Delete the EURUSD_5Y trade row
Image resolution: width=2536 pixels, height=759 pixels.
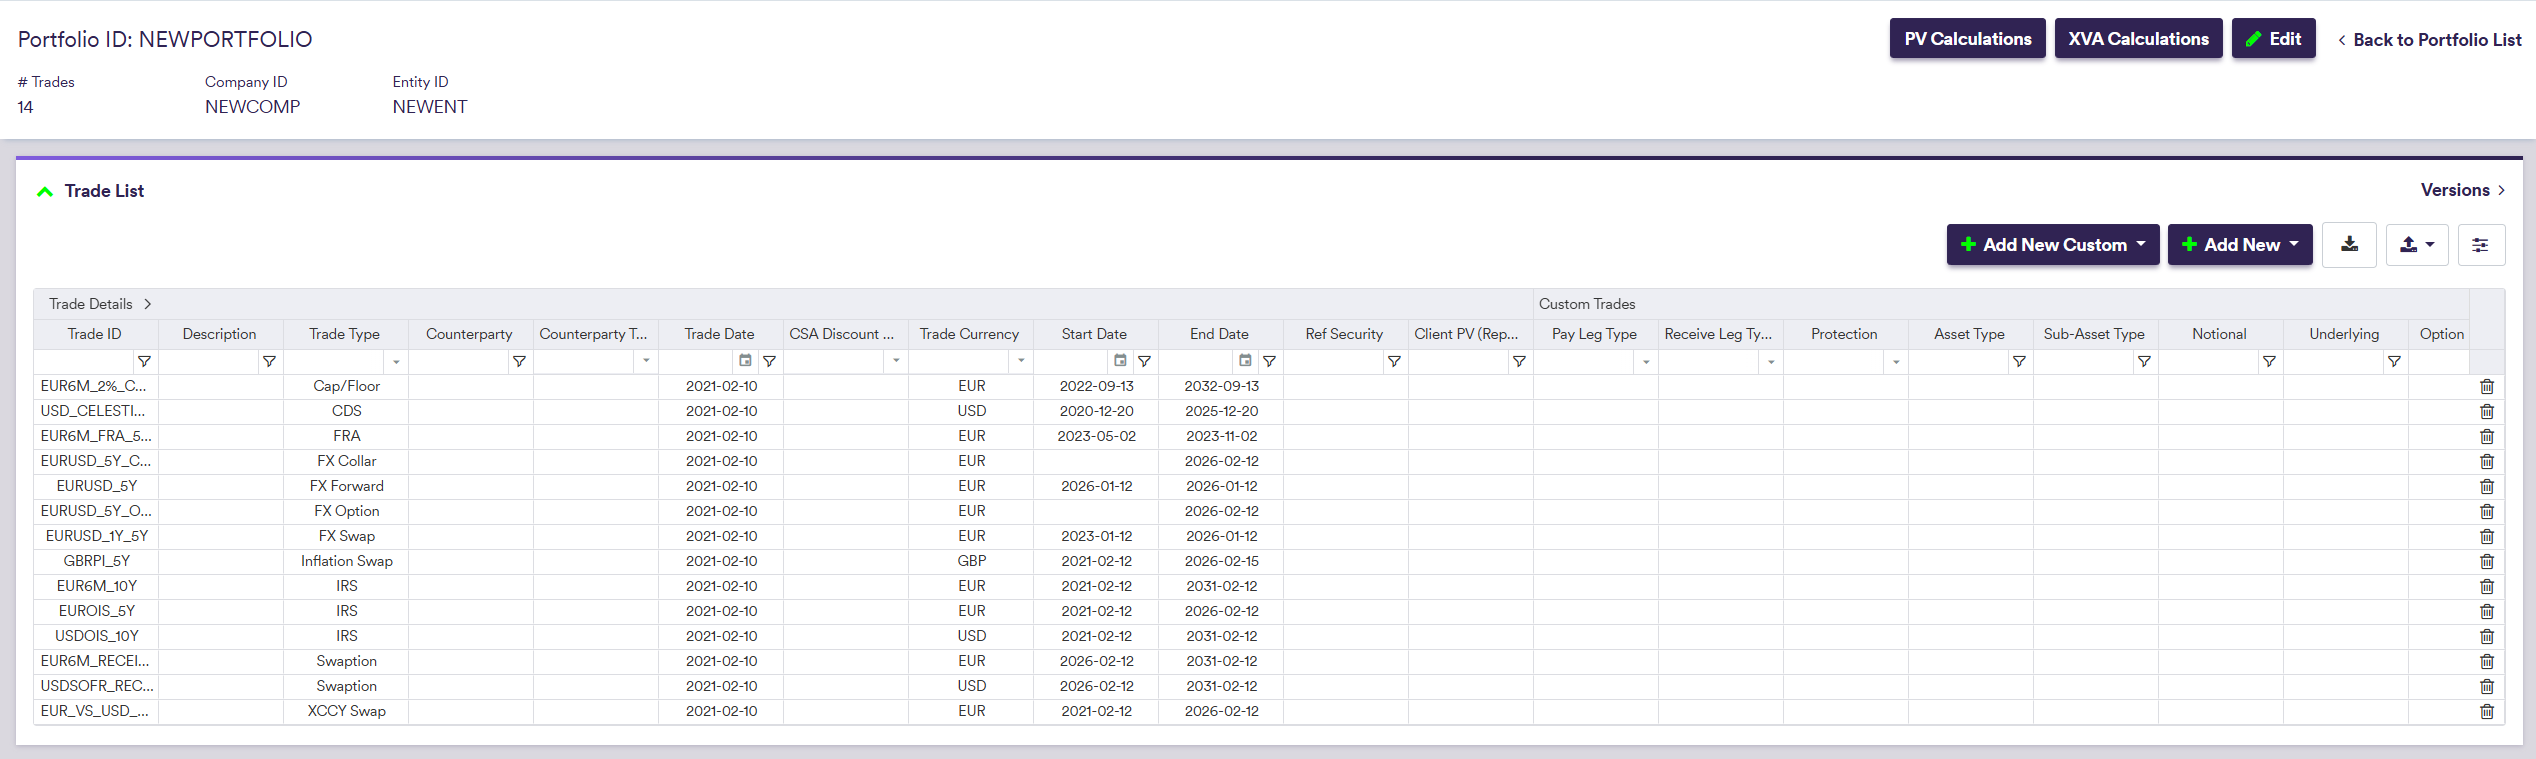(2487, 486)
